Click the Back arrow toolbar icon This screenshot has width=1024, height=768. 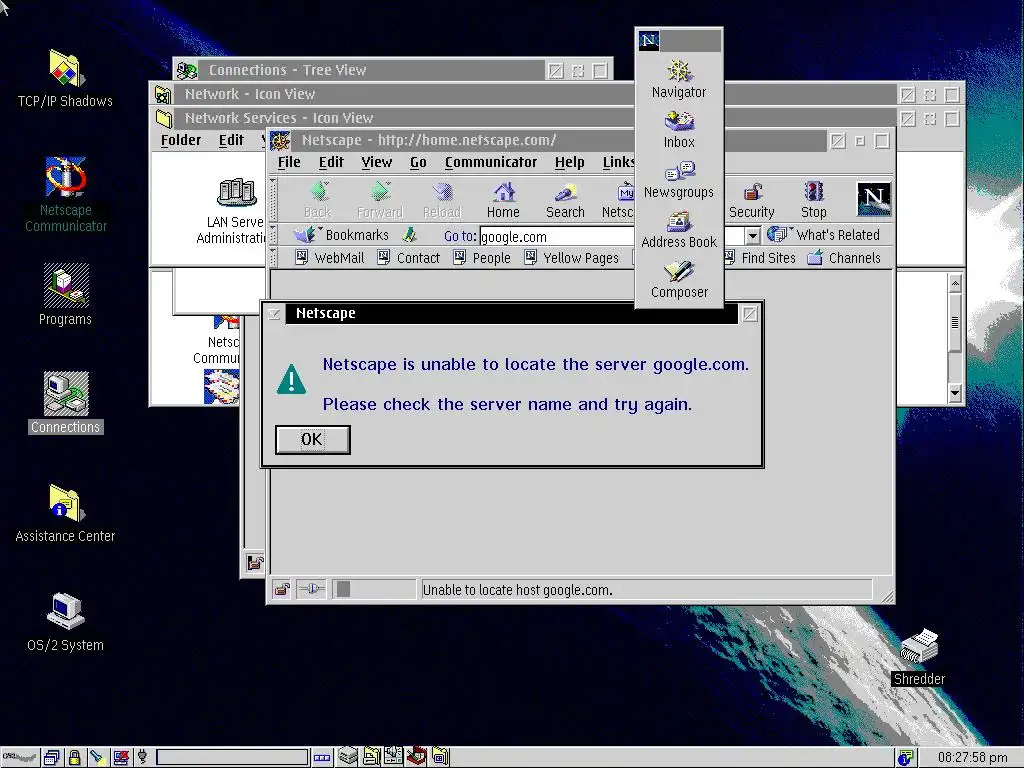(x=317, y=199)
